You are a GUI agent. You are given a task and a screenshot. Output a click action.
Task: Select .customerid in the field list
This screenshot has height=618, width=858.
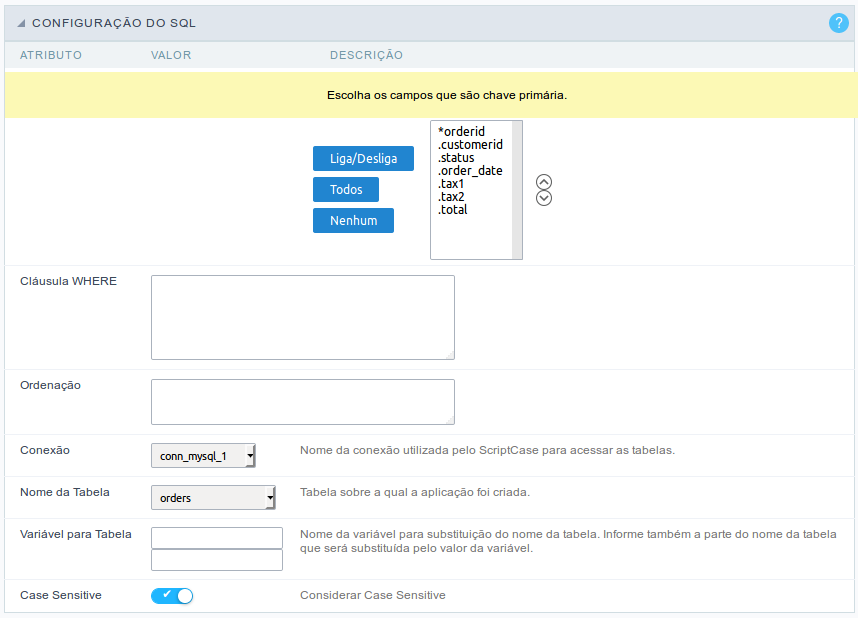pyautogui.click(x=470, y=145)
